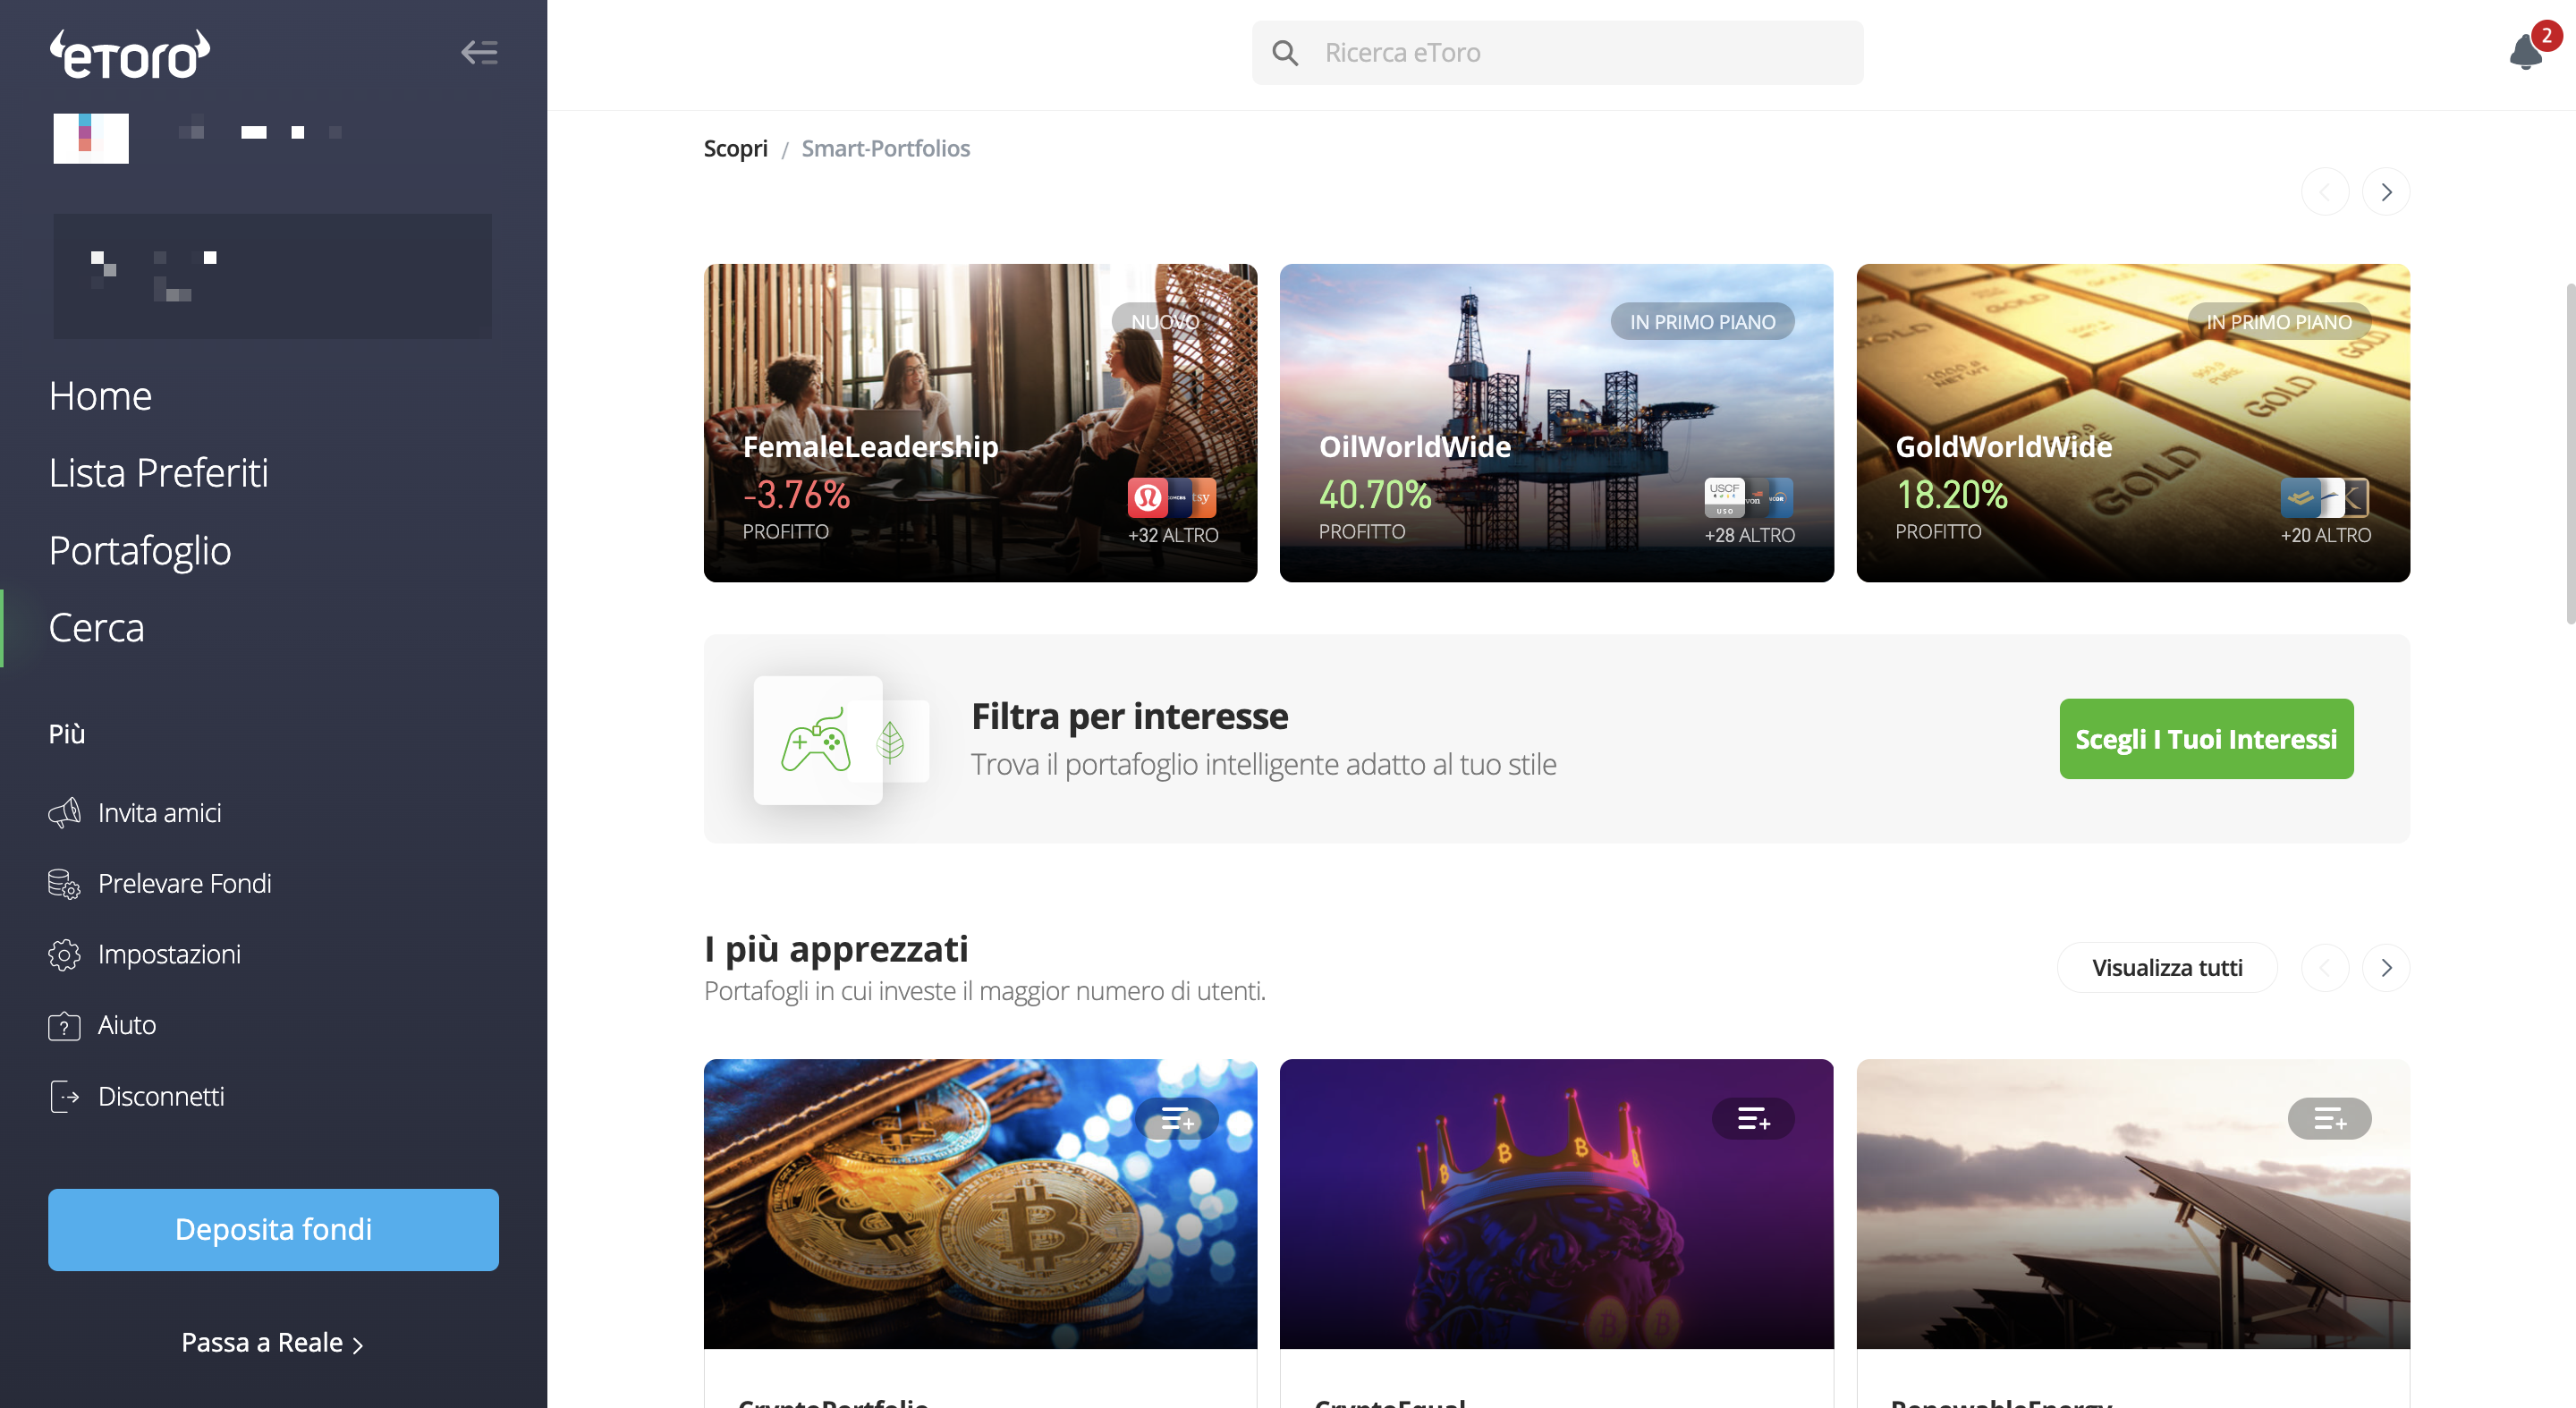Click Visualizza tutti button

click(x=2167, y=968)
